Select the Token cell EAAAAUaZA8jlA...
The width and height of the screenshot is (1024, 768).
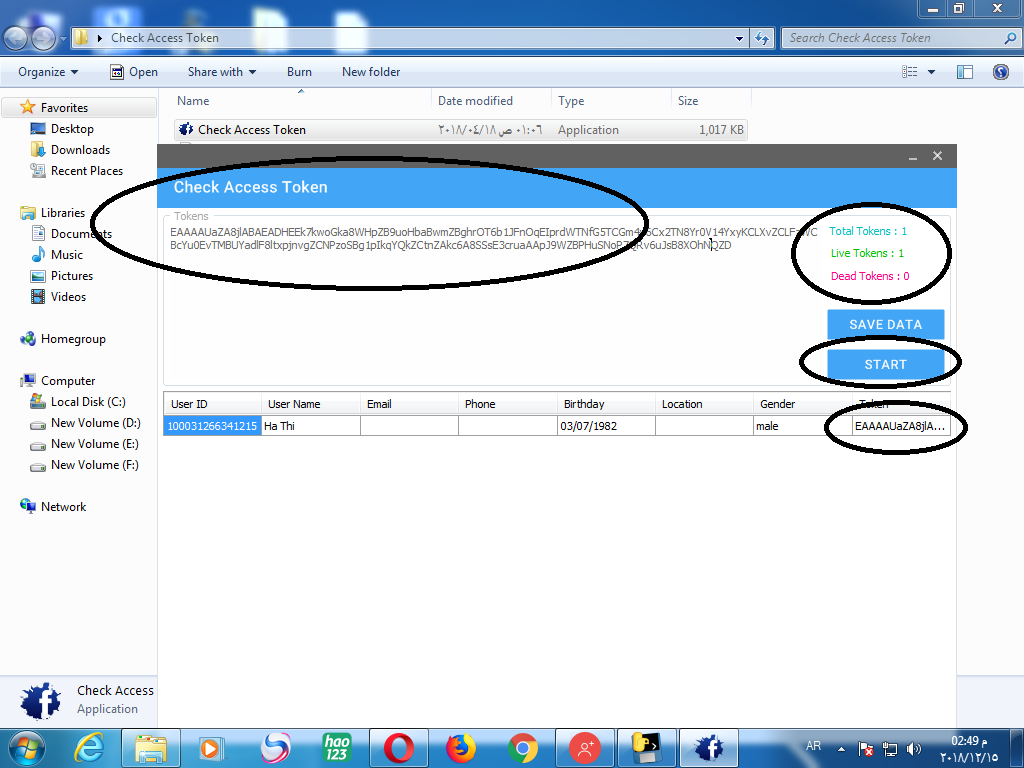click(901, 426)
